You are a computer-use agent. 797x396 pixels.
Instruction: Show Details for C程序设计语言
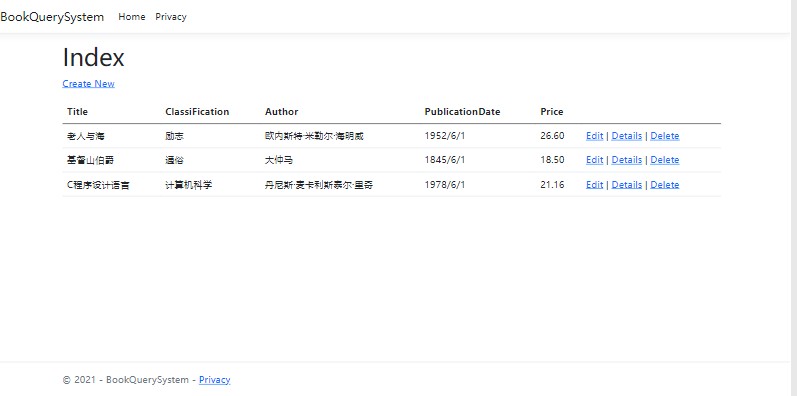pos(626,185)
